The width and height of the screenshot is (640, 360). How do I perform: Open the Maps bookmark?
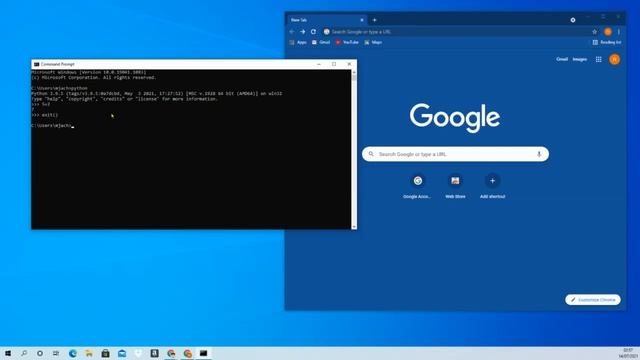(x=373, y=42)
